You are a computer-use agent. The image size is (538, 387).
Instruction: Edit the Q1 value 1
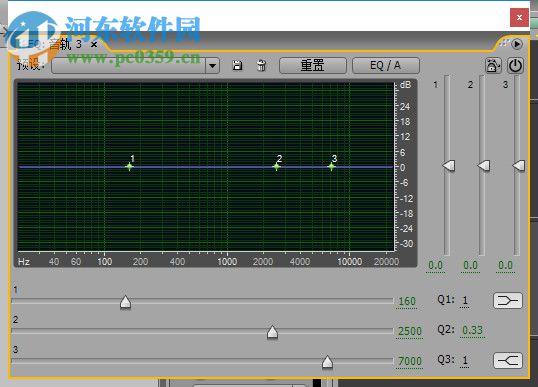pos(465,301)
